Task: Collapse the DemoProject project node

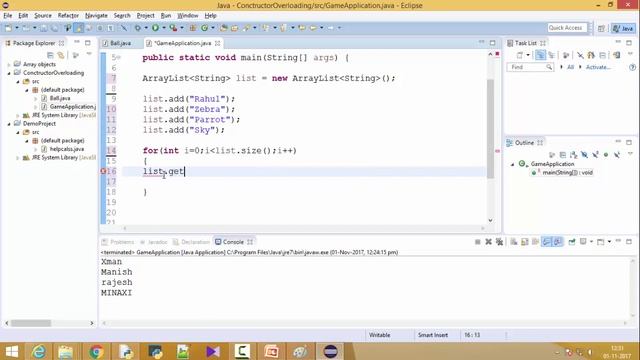Action: 9,124
